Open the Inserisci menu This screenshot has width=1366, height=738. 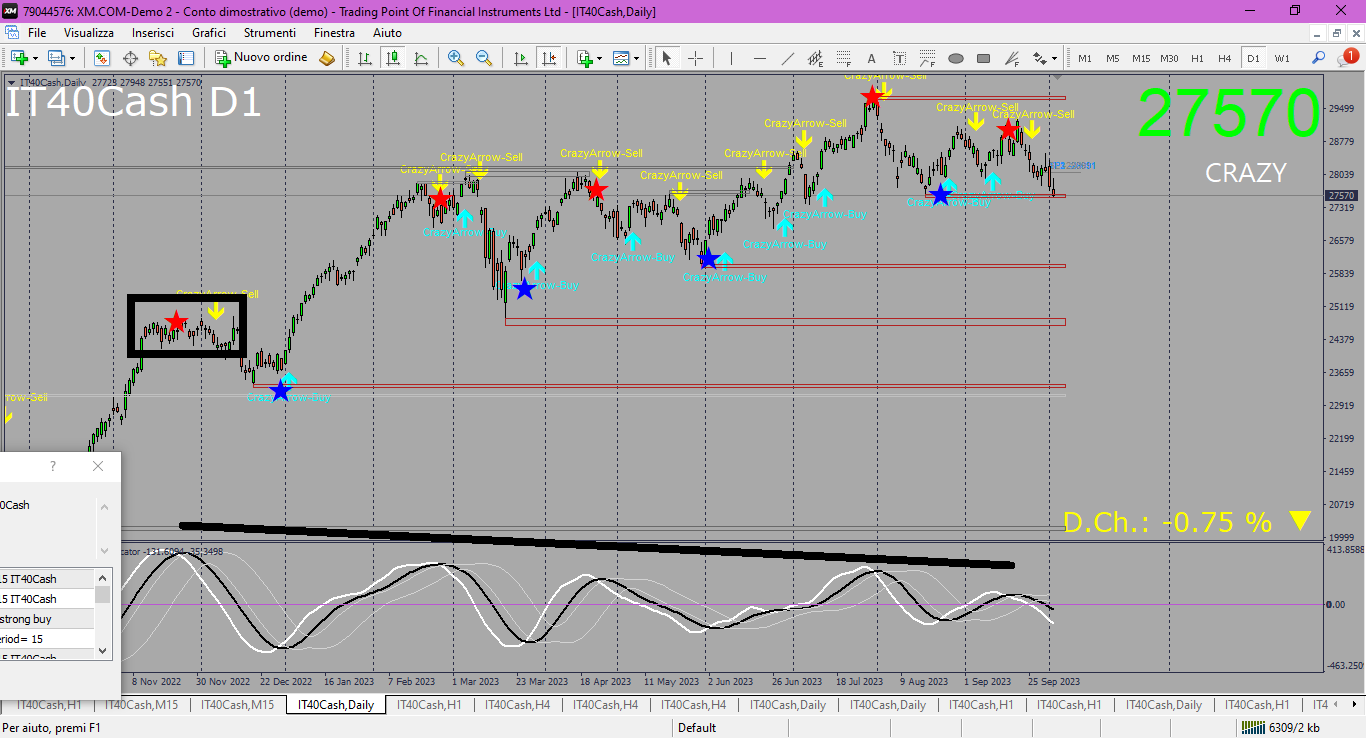point(153,32)
